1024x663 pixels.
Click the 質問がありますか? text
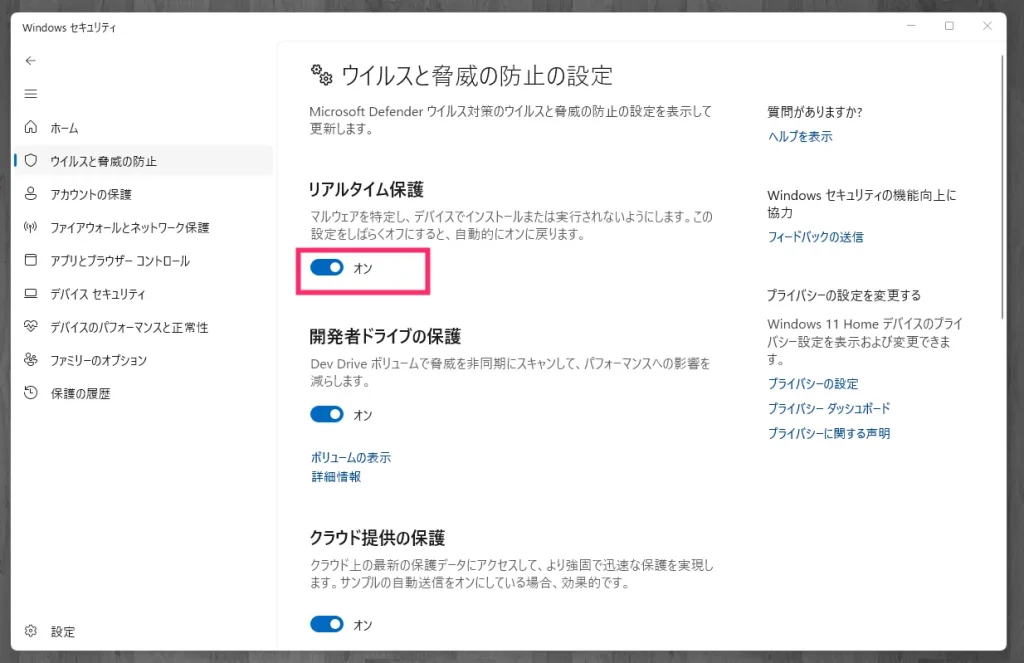click(x=814, y=112)
